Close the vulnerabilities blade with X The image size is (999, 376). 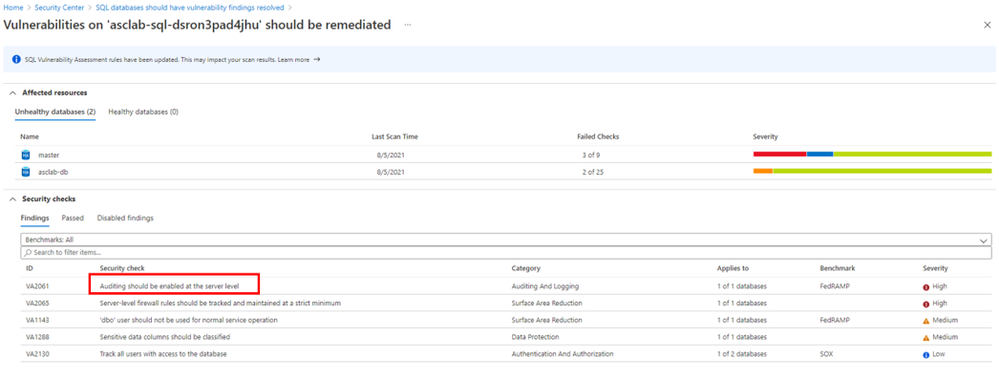tap(988, 25)
